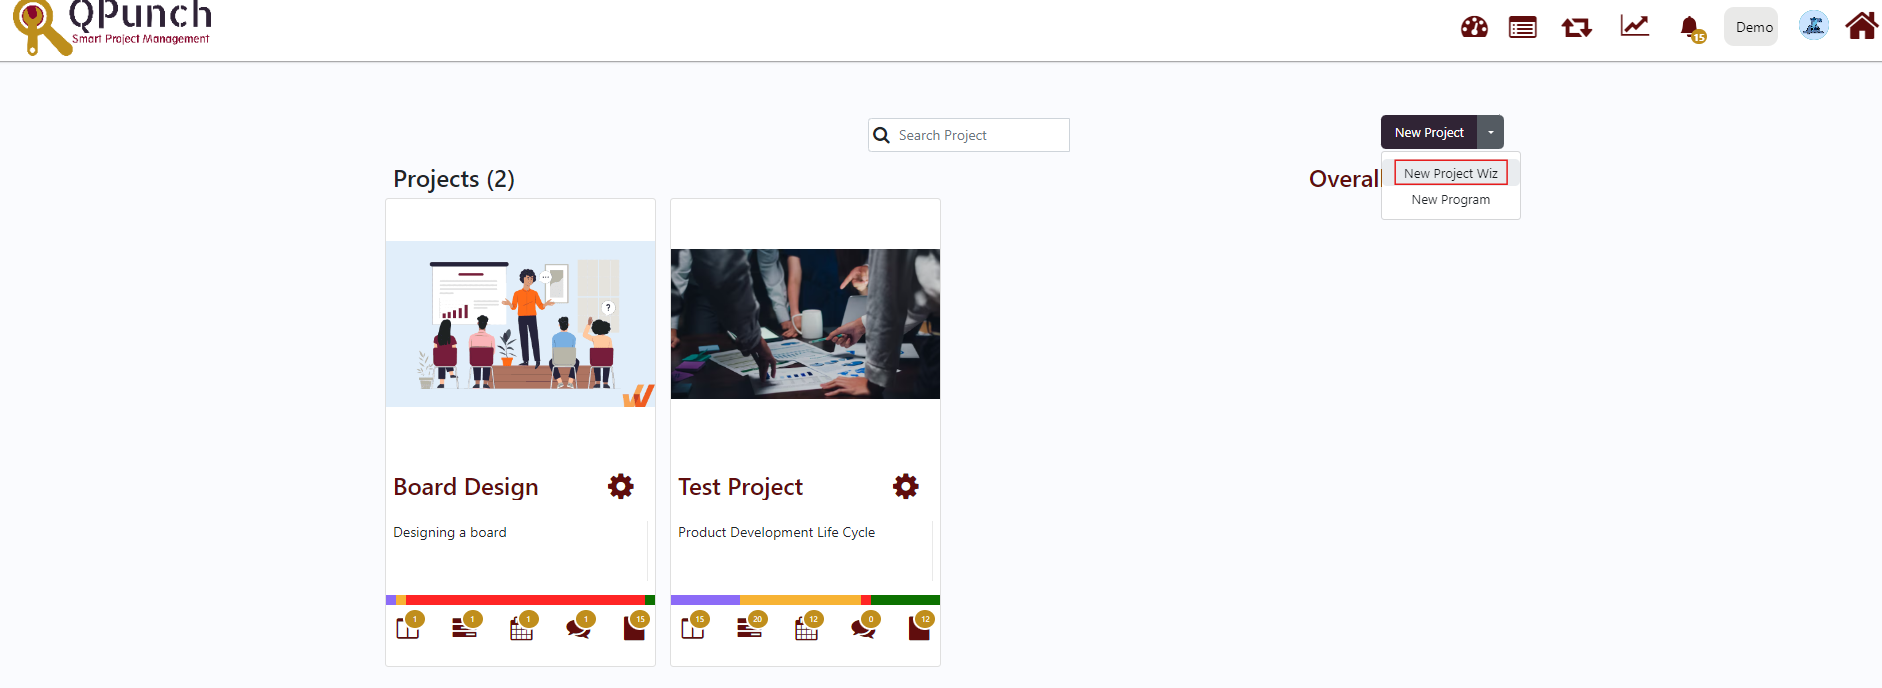Viewport: 1882px width, 688px height.
Task: Open Board Design settings gear
Action: pos(621,486)
